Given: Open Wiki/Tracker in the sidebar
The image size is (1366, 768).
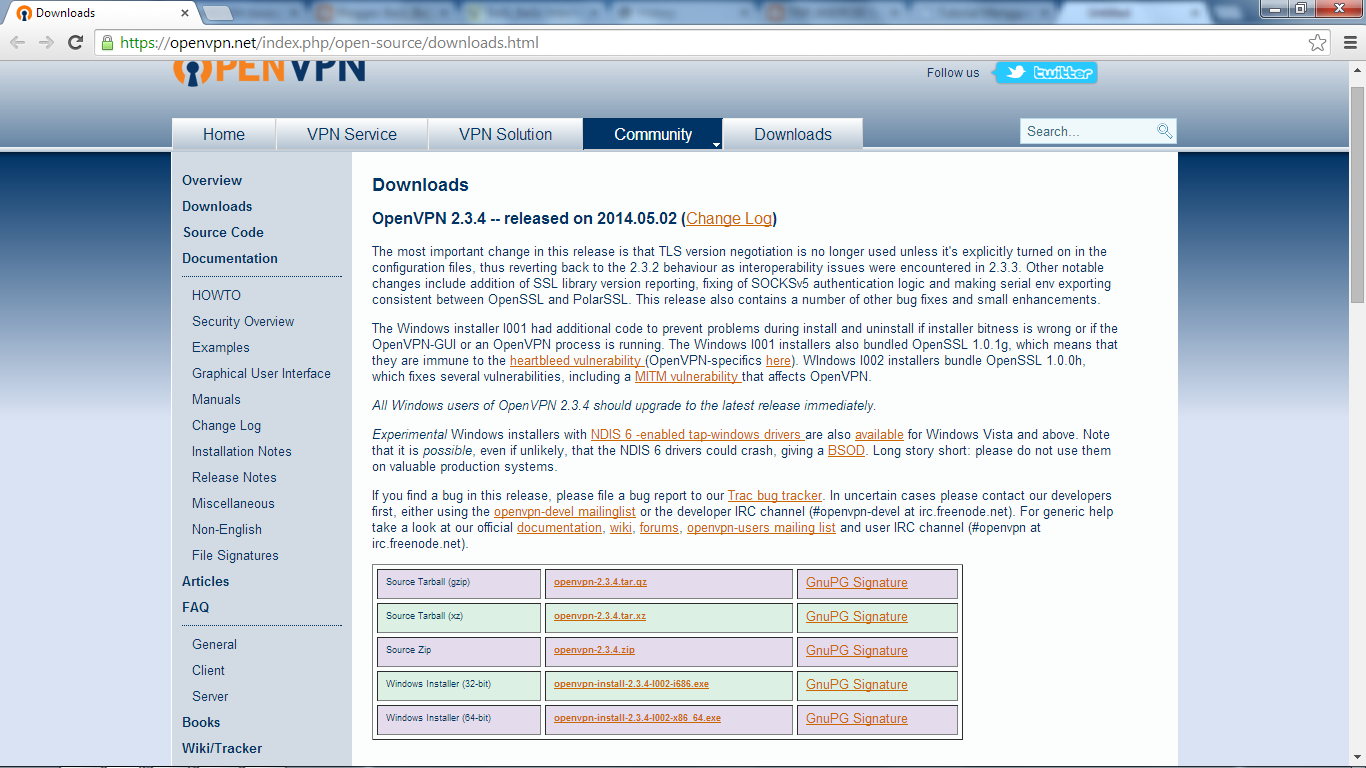Looking at the screenshot, I should coord(222,748).
